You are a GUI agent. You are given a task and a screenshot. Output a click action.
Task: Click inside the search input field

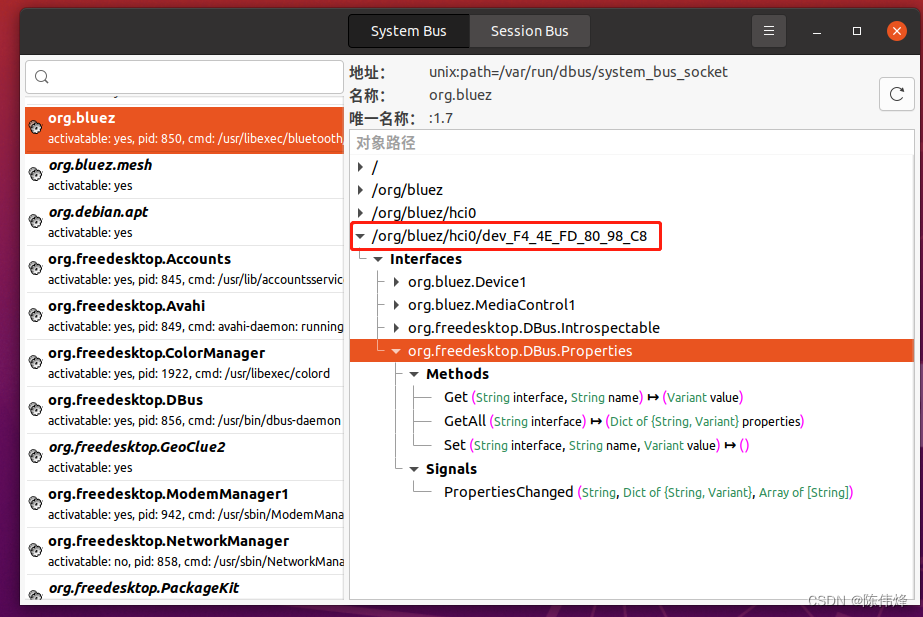[180, 76]
